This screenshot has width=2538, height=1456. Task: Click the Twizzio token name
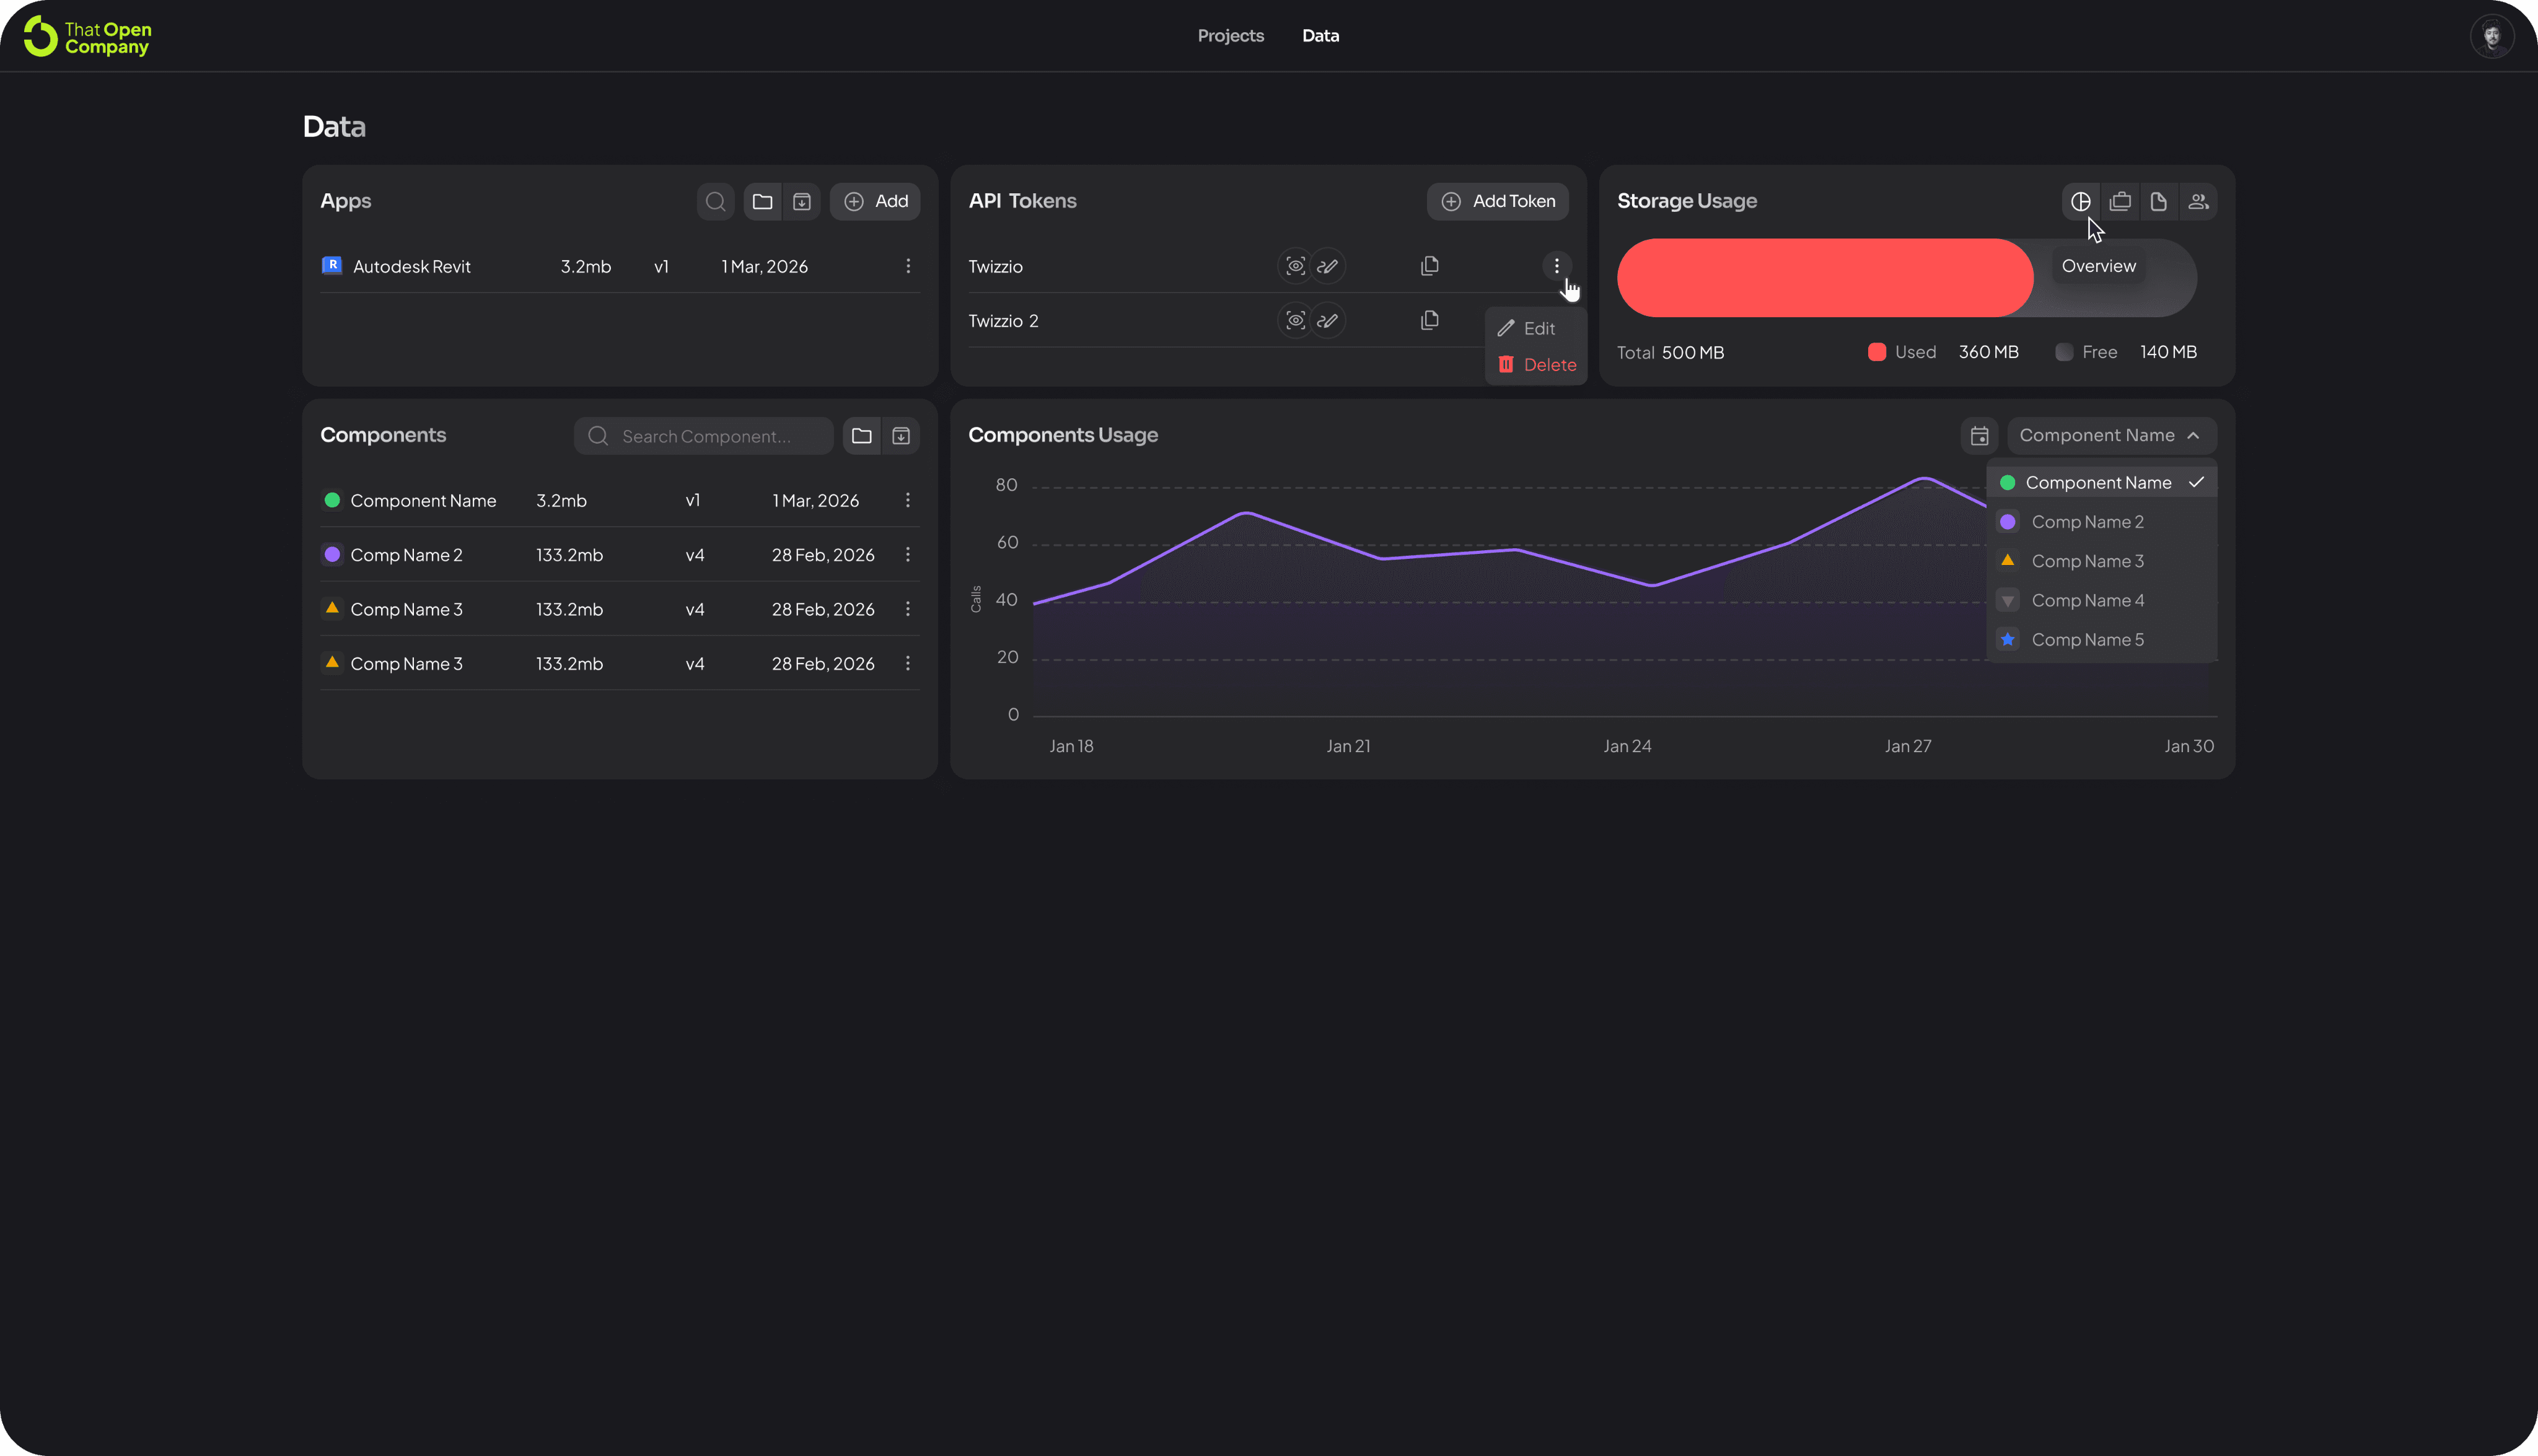tap(995, 267)
